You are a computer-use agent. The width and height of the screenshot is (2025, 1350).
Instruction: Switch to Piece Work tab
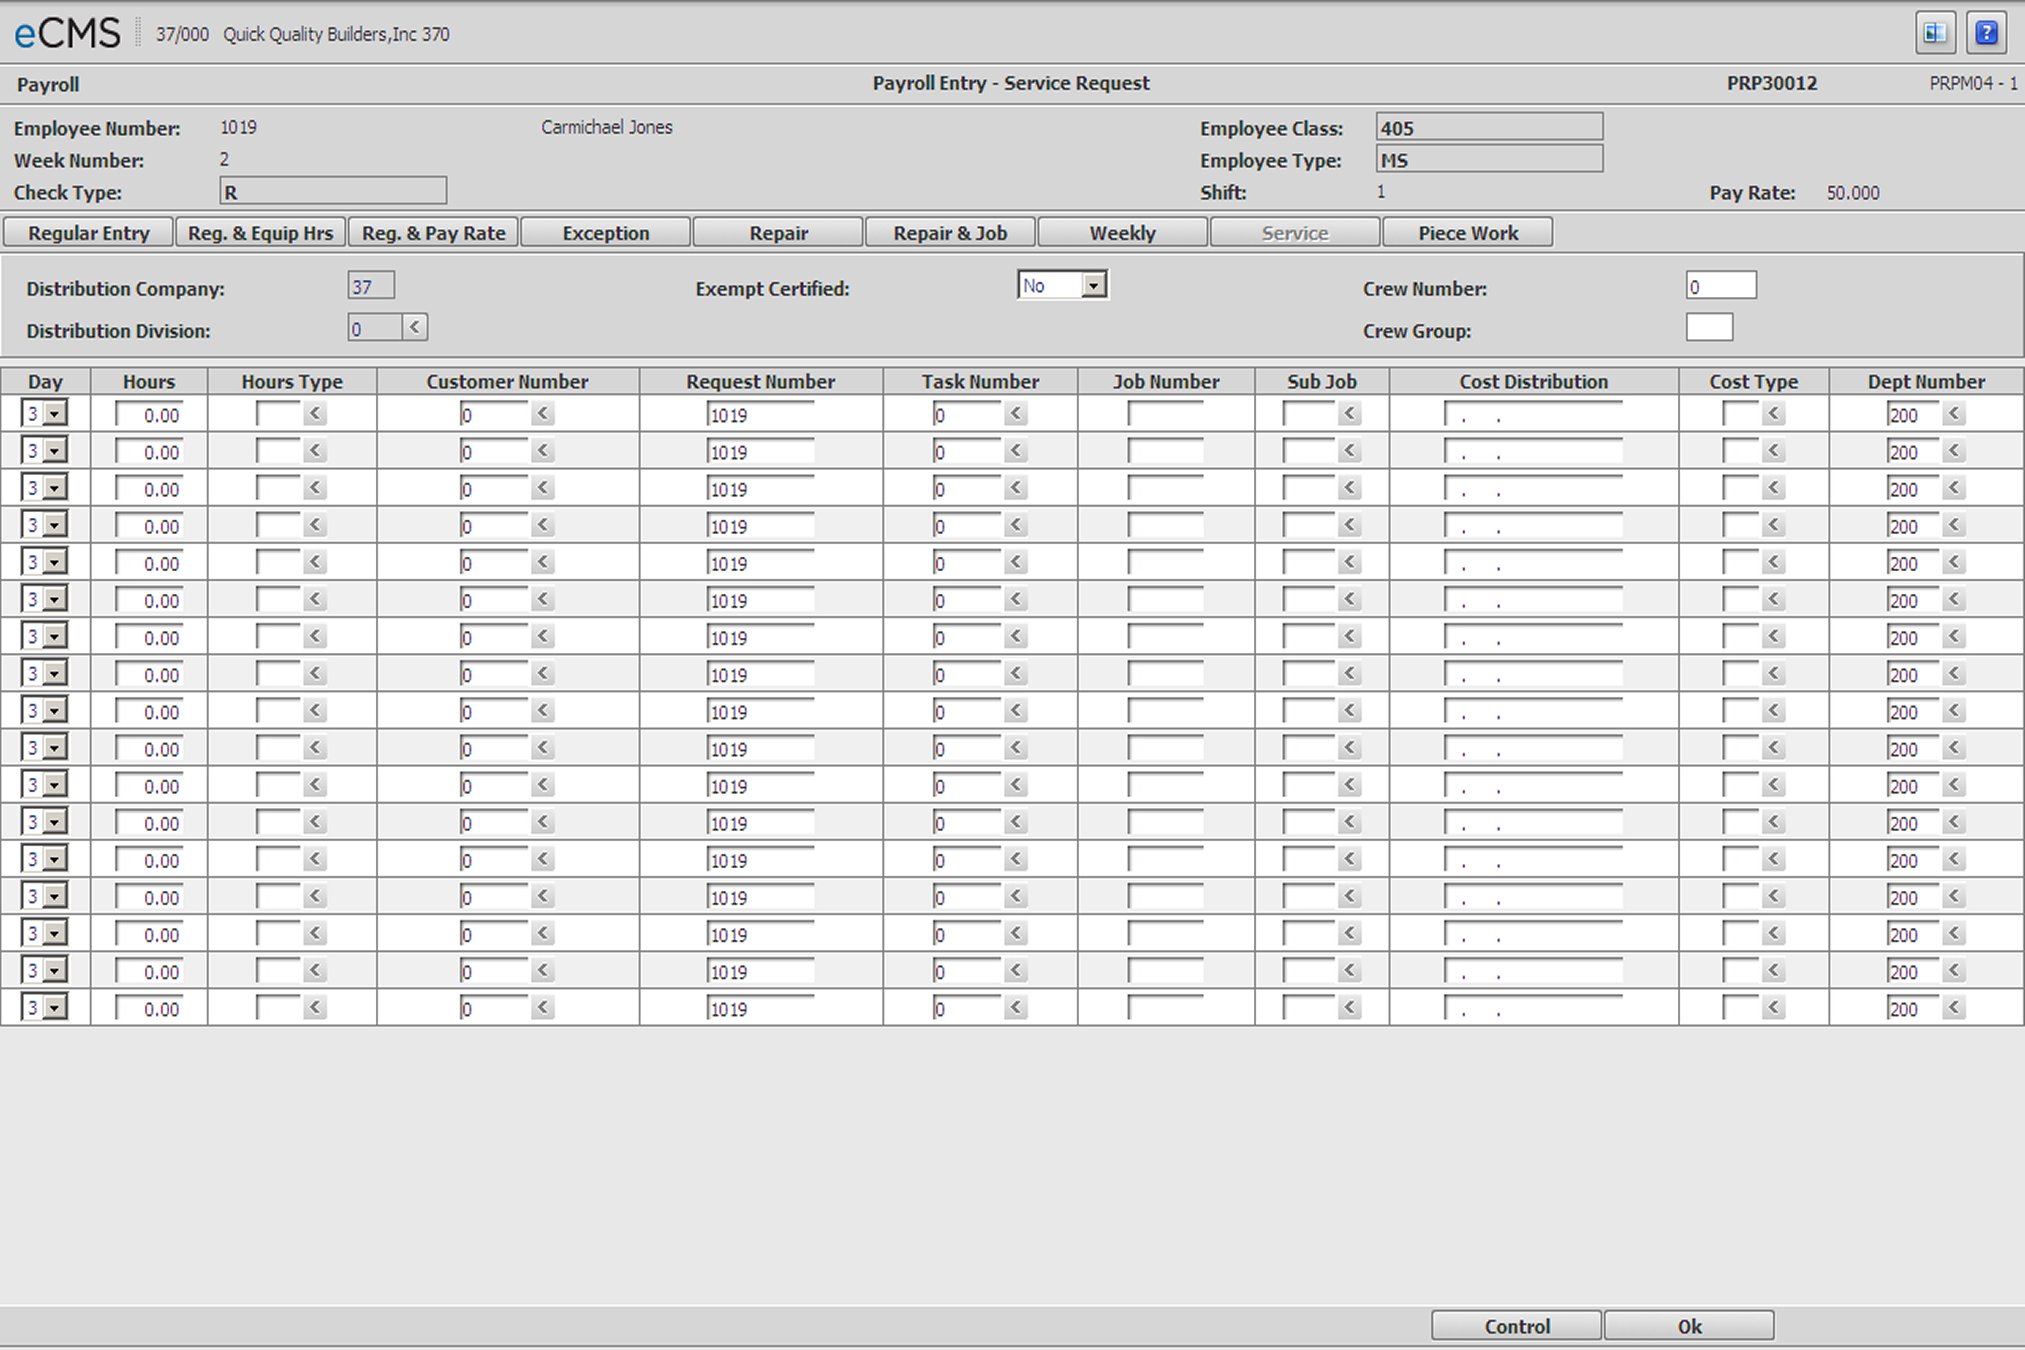[1468, 233]
